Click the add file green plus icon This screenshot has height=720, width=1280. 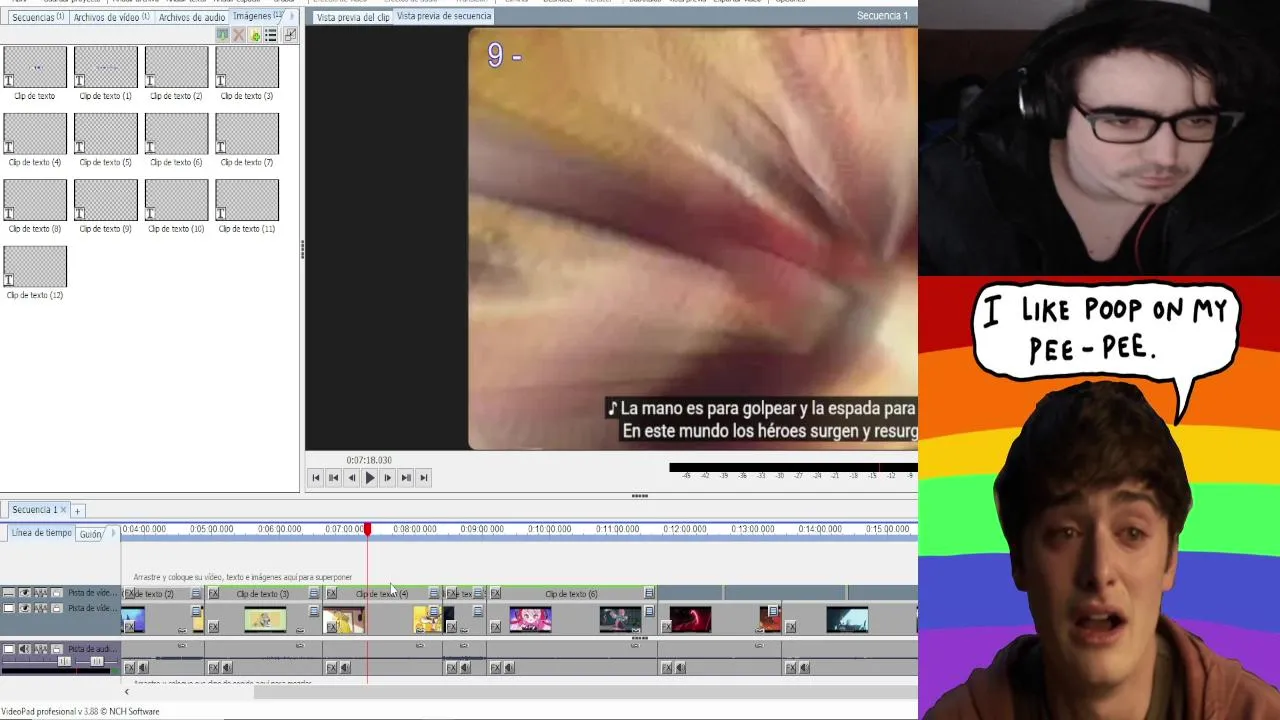[x=255, y=35]
